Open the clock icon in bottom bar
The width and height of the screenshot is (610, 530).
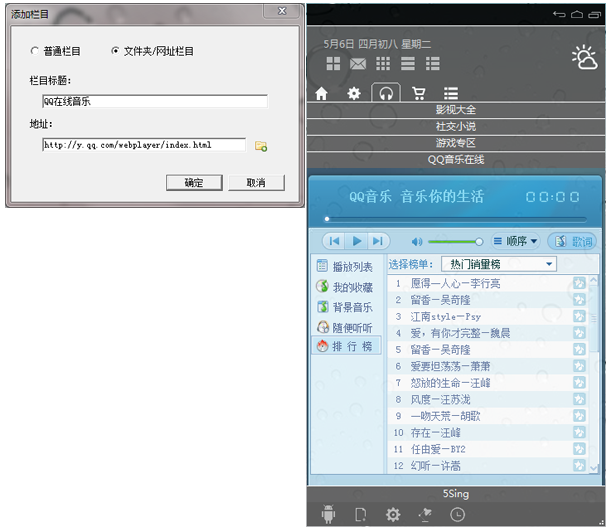pos(458,514)
